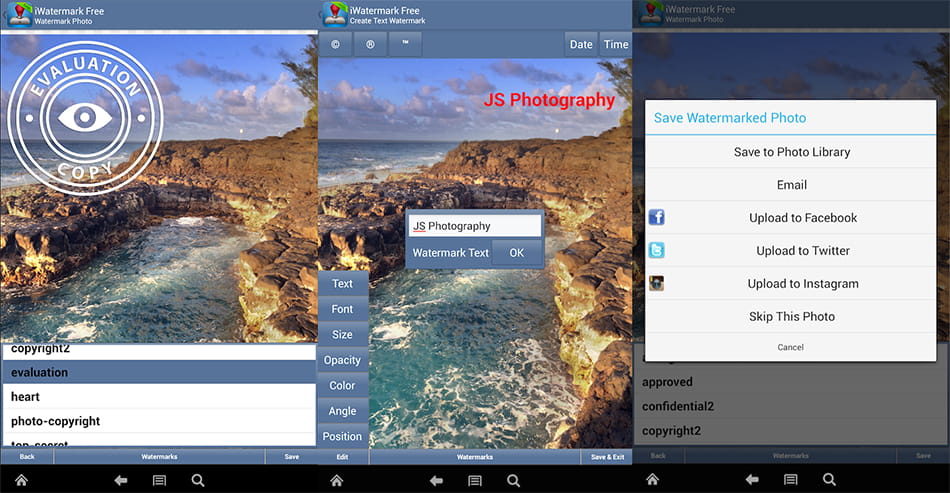Screen dimensions: 950x493
Task: Click iWatermark app icon in right screen
Action: [651, 13]
